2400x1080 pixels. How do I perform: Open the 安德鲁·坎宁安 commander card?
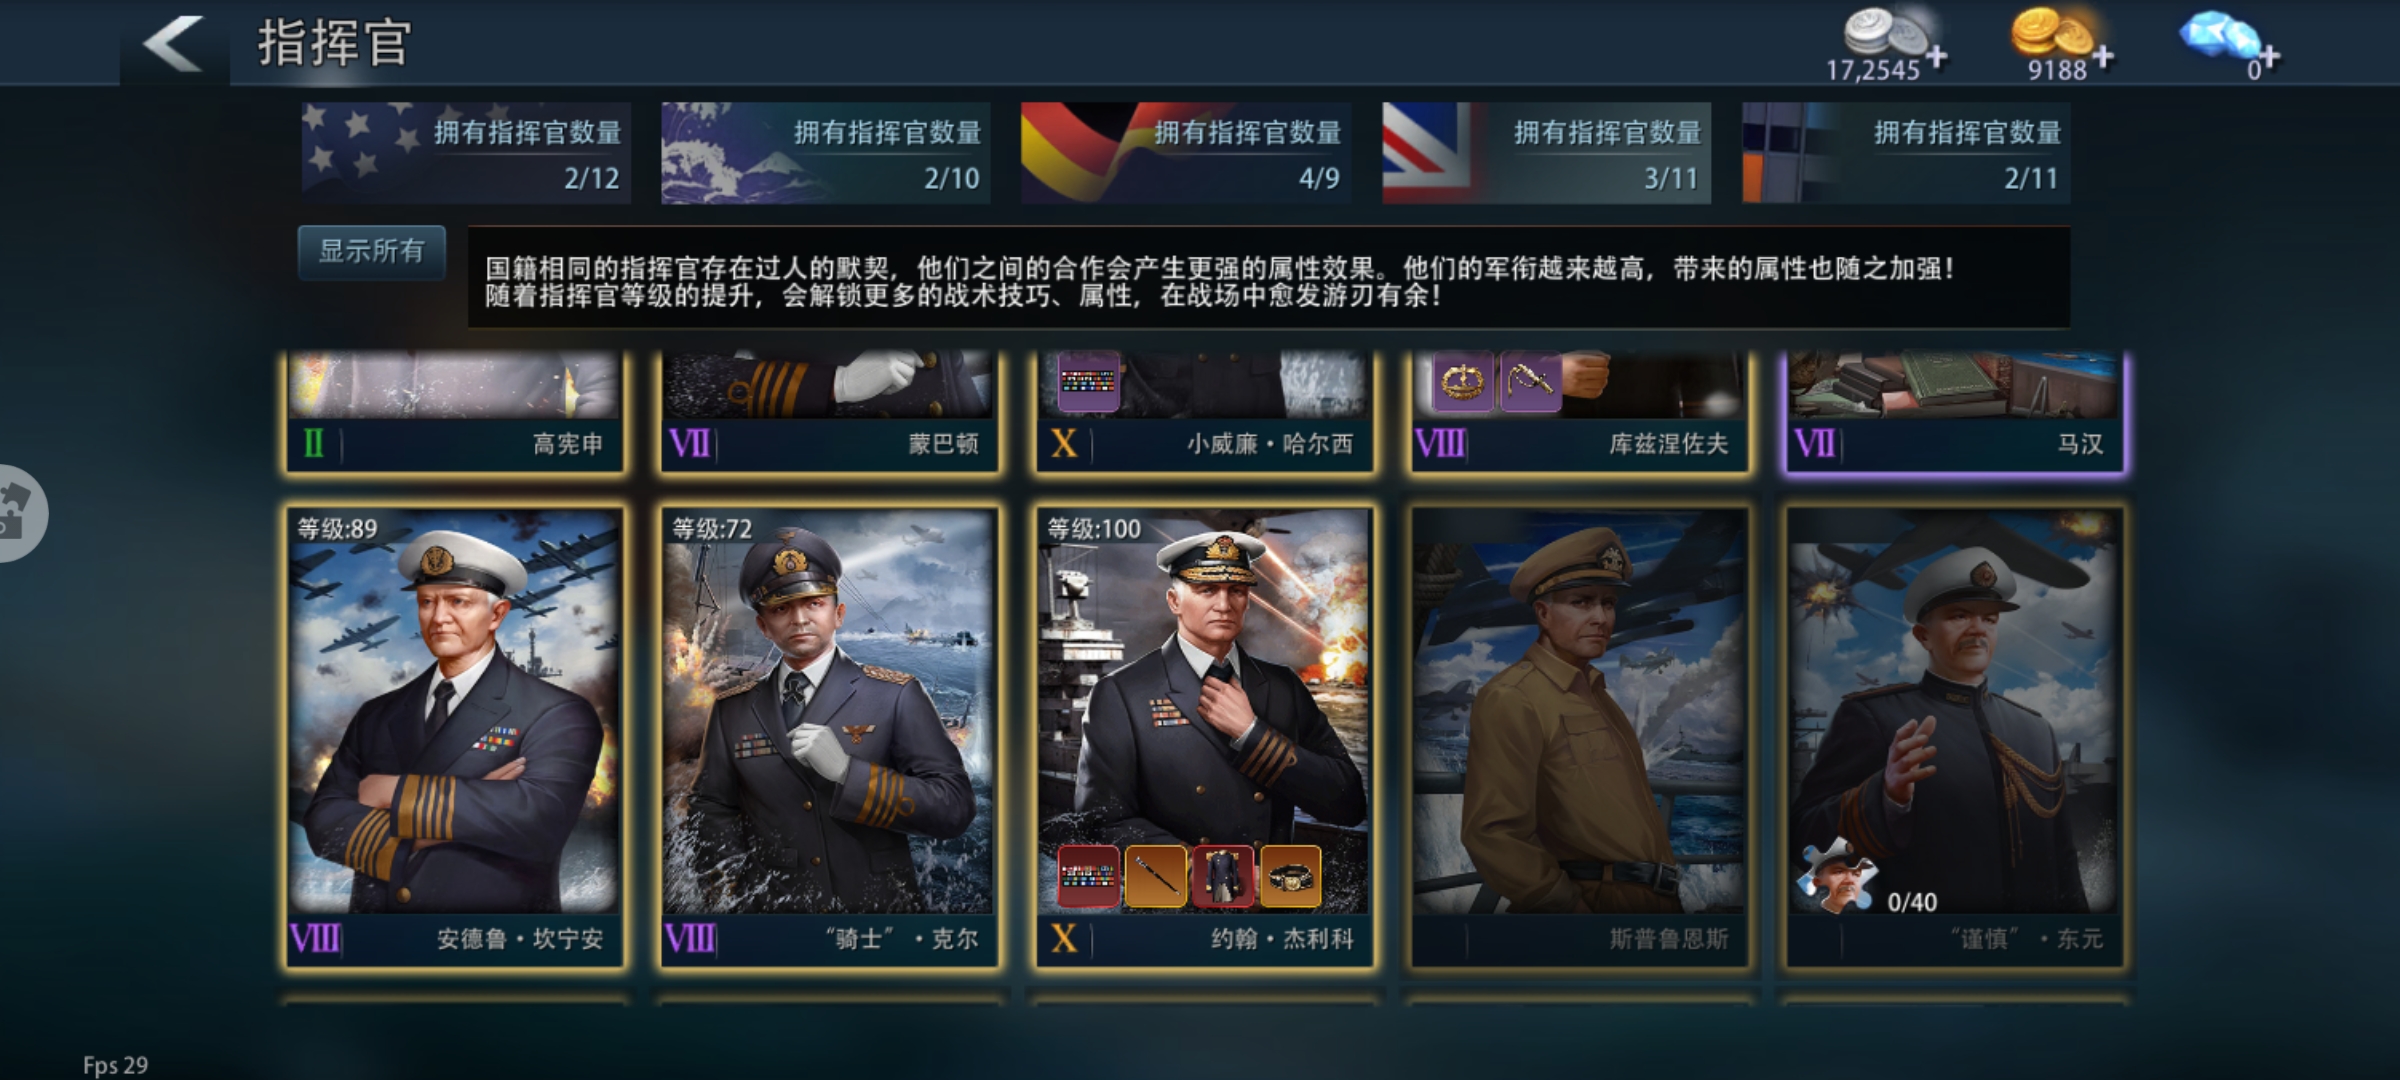click(x=454, y=737)
